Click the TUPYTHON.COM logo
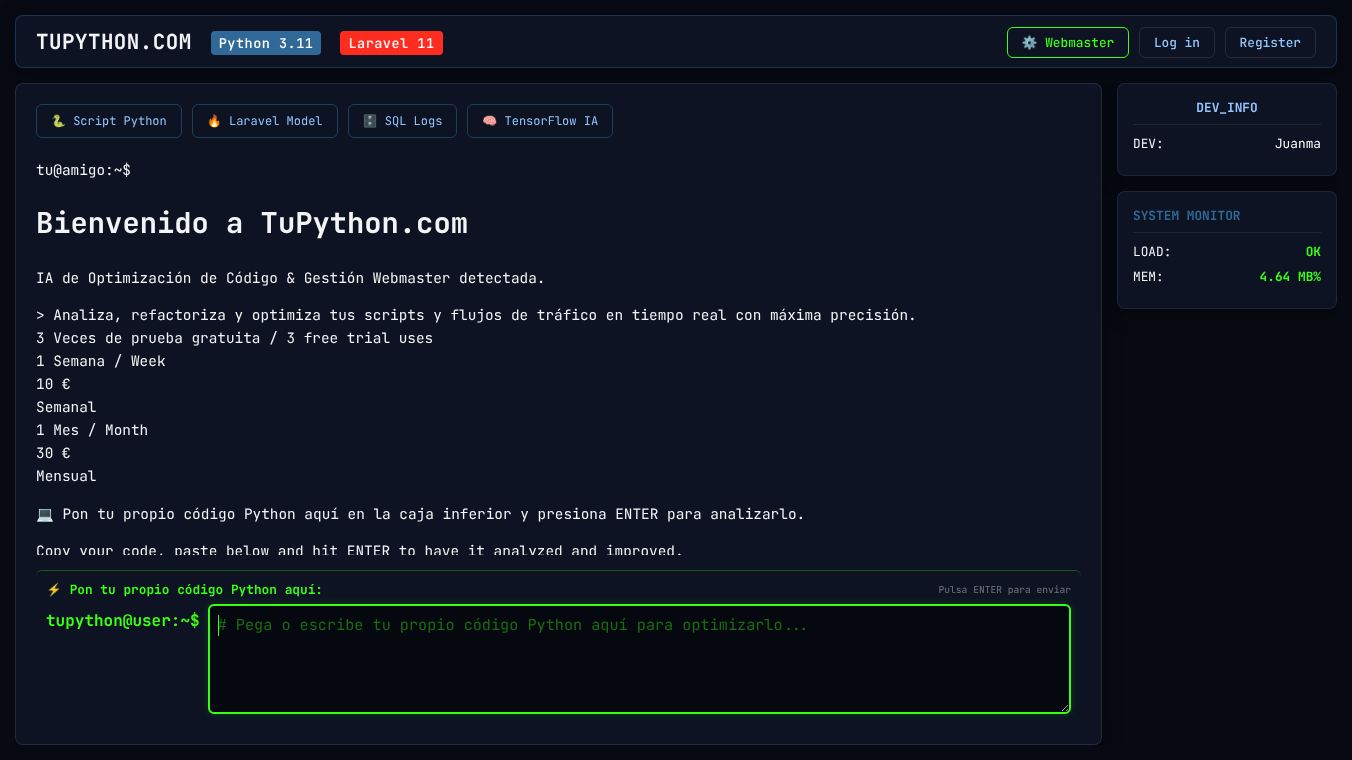The image size is (1352, 760). pos(114,42)
